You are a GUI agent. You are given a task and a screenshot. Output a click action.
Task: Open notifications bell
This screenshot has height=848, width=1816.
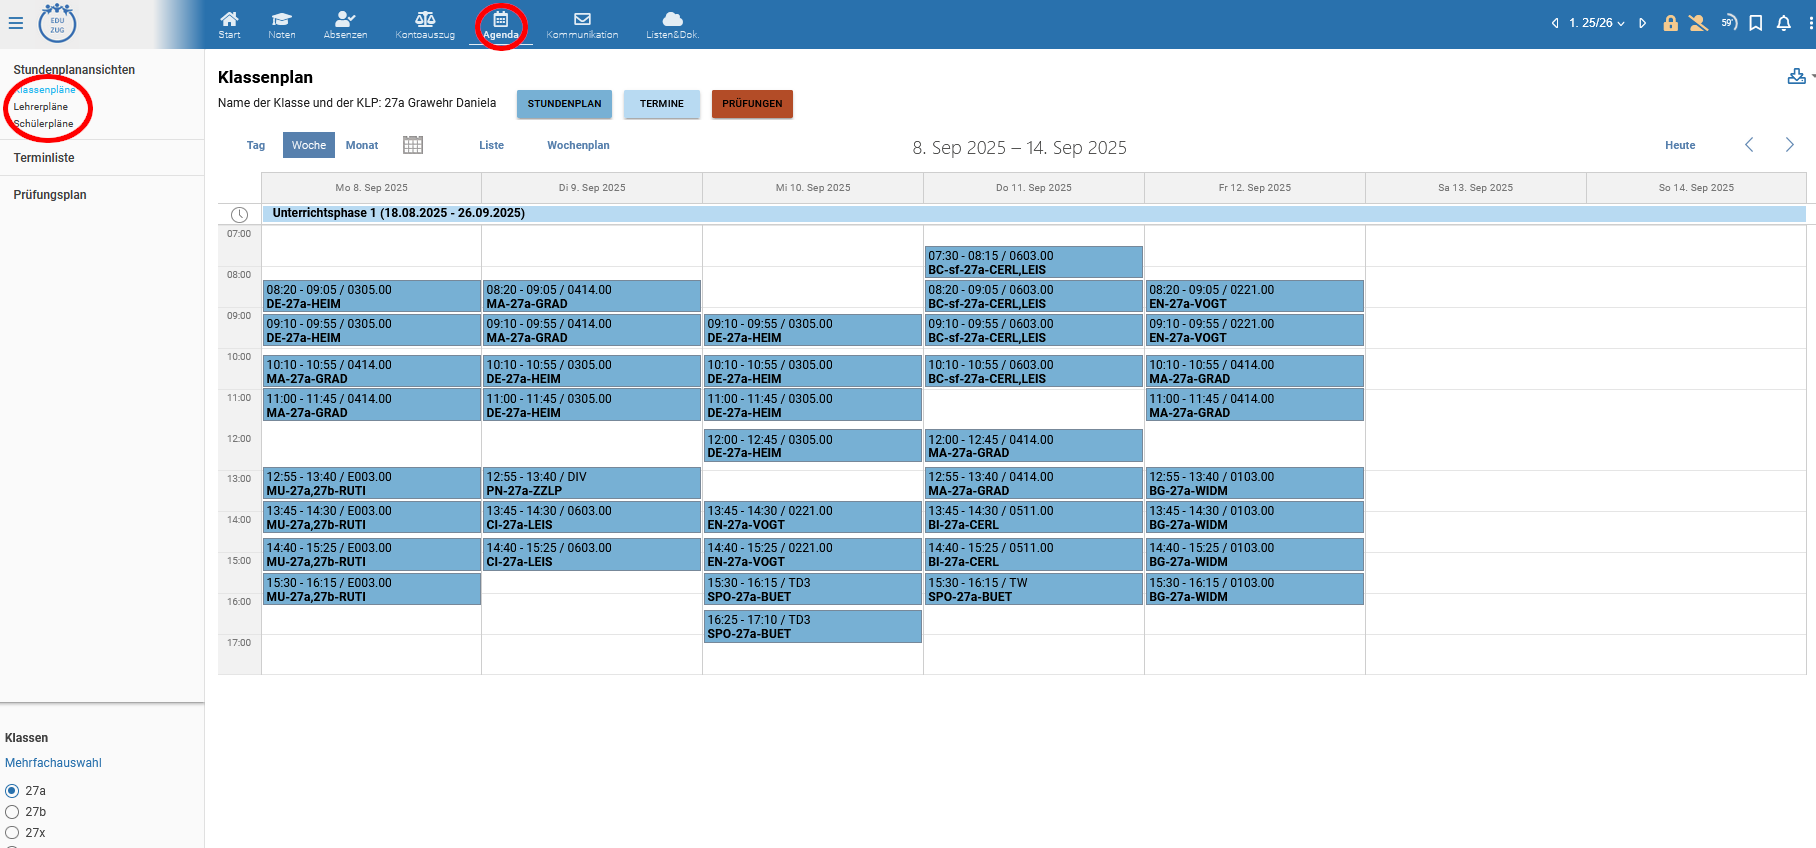pos(1784,23)
